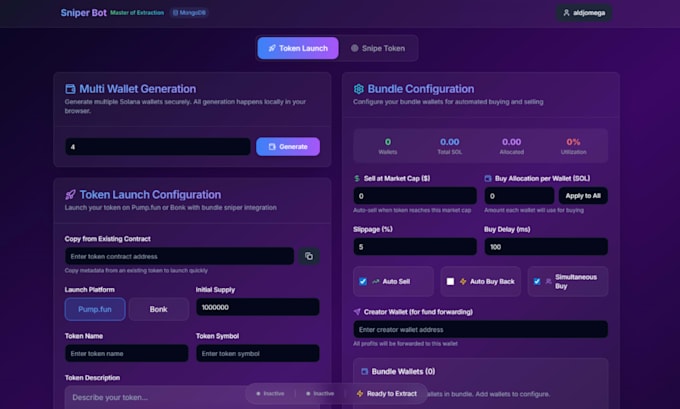Click the MongoDB badge in header
Image resolution: width=680 pixels, height=409 pixels.
point(189,13)
